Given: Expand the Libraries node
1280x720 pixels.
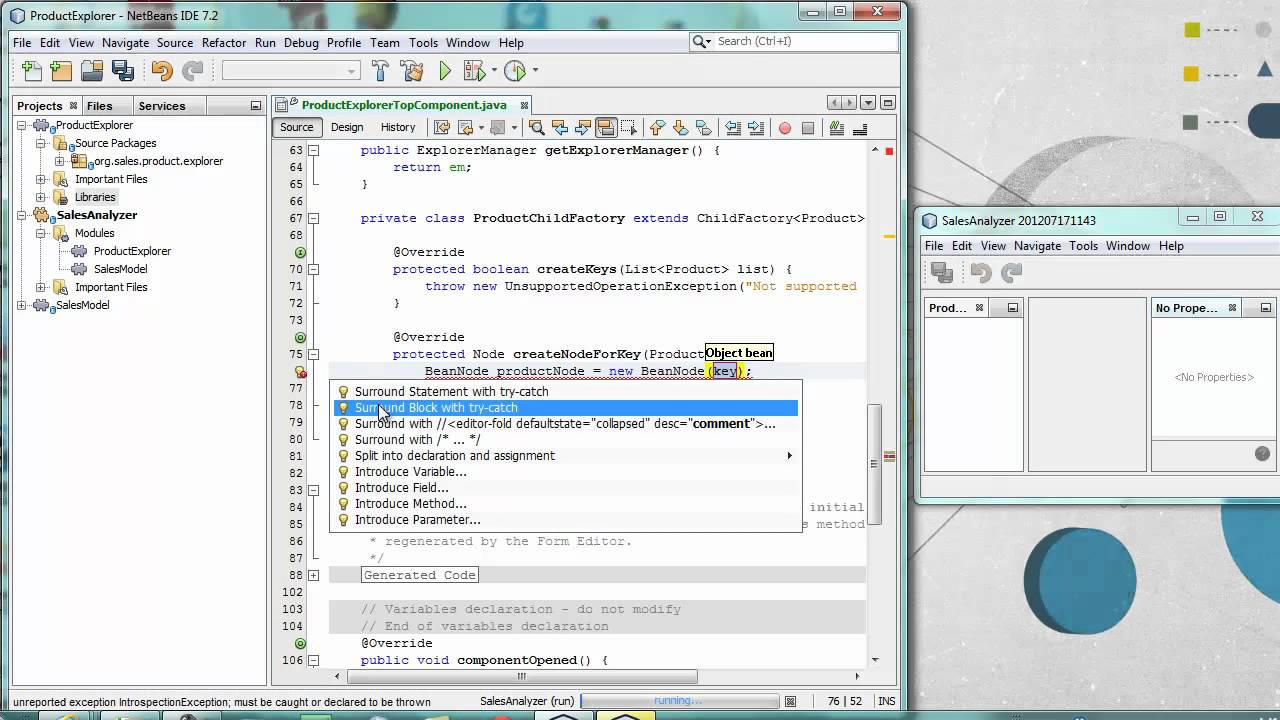Looking at the screenshot, I should tap(41, 197).
